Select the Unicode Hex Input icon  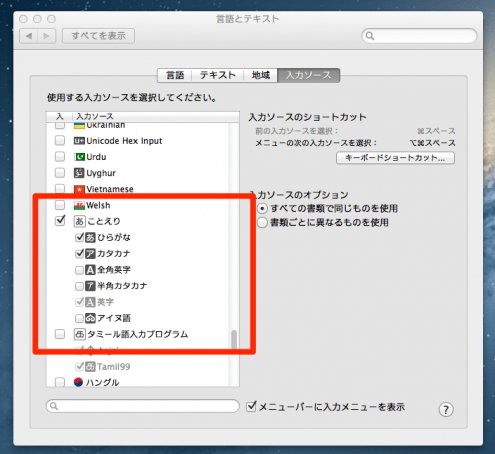(79, 141)
